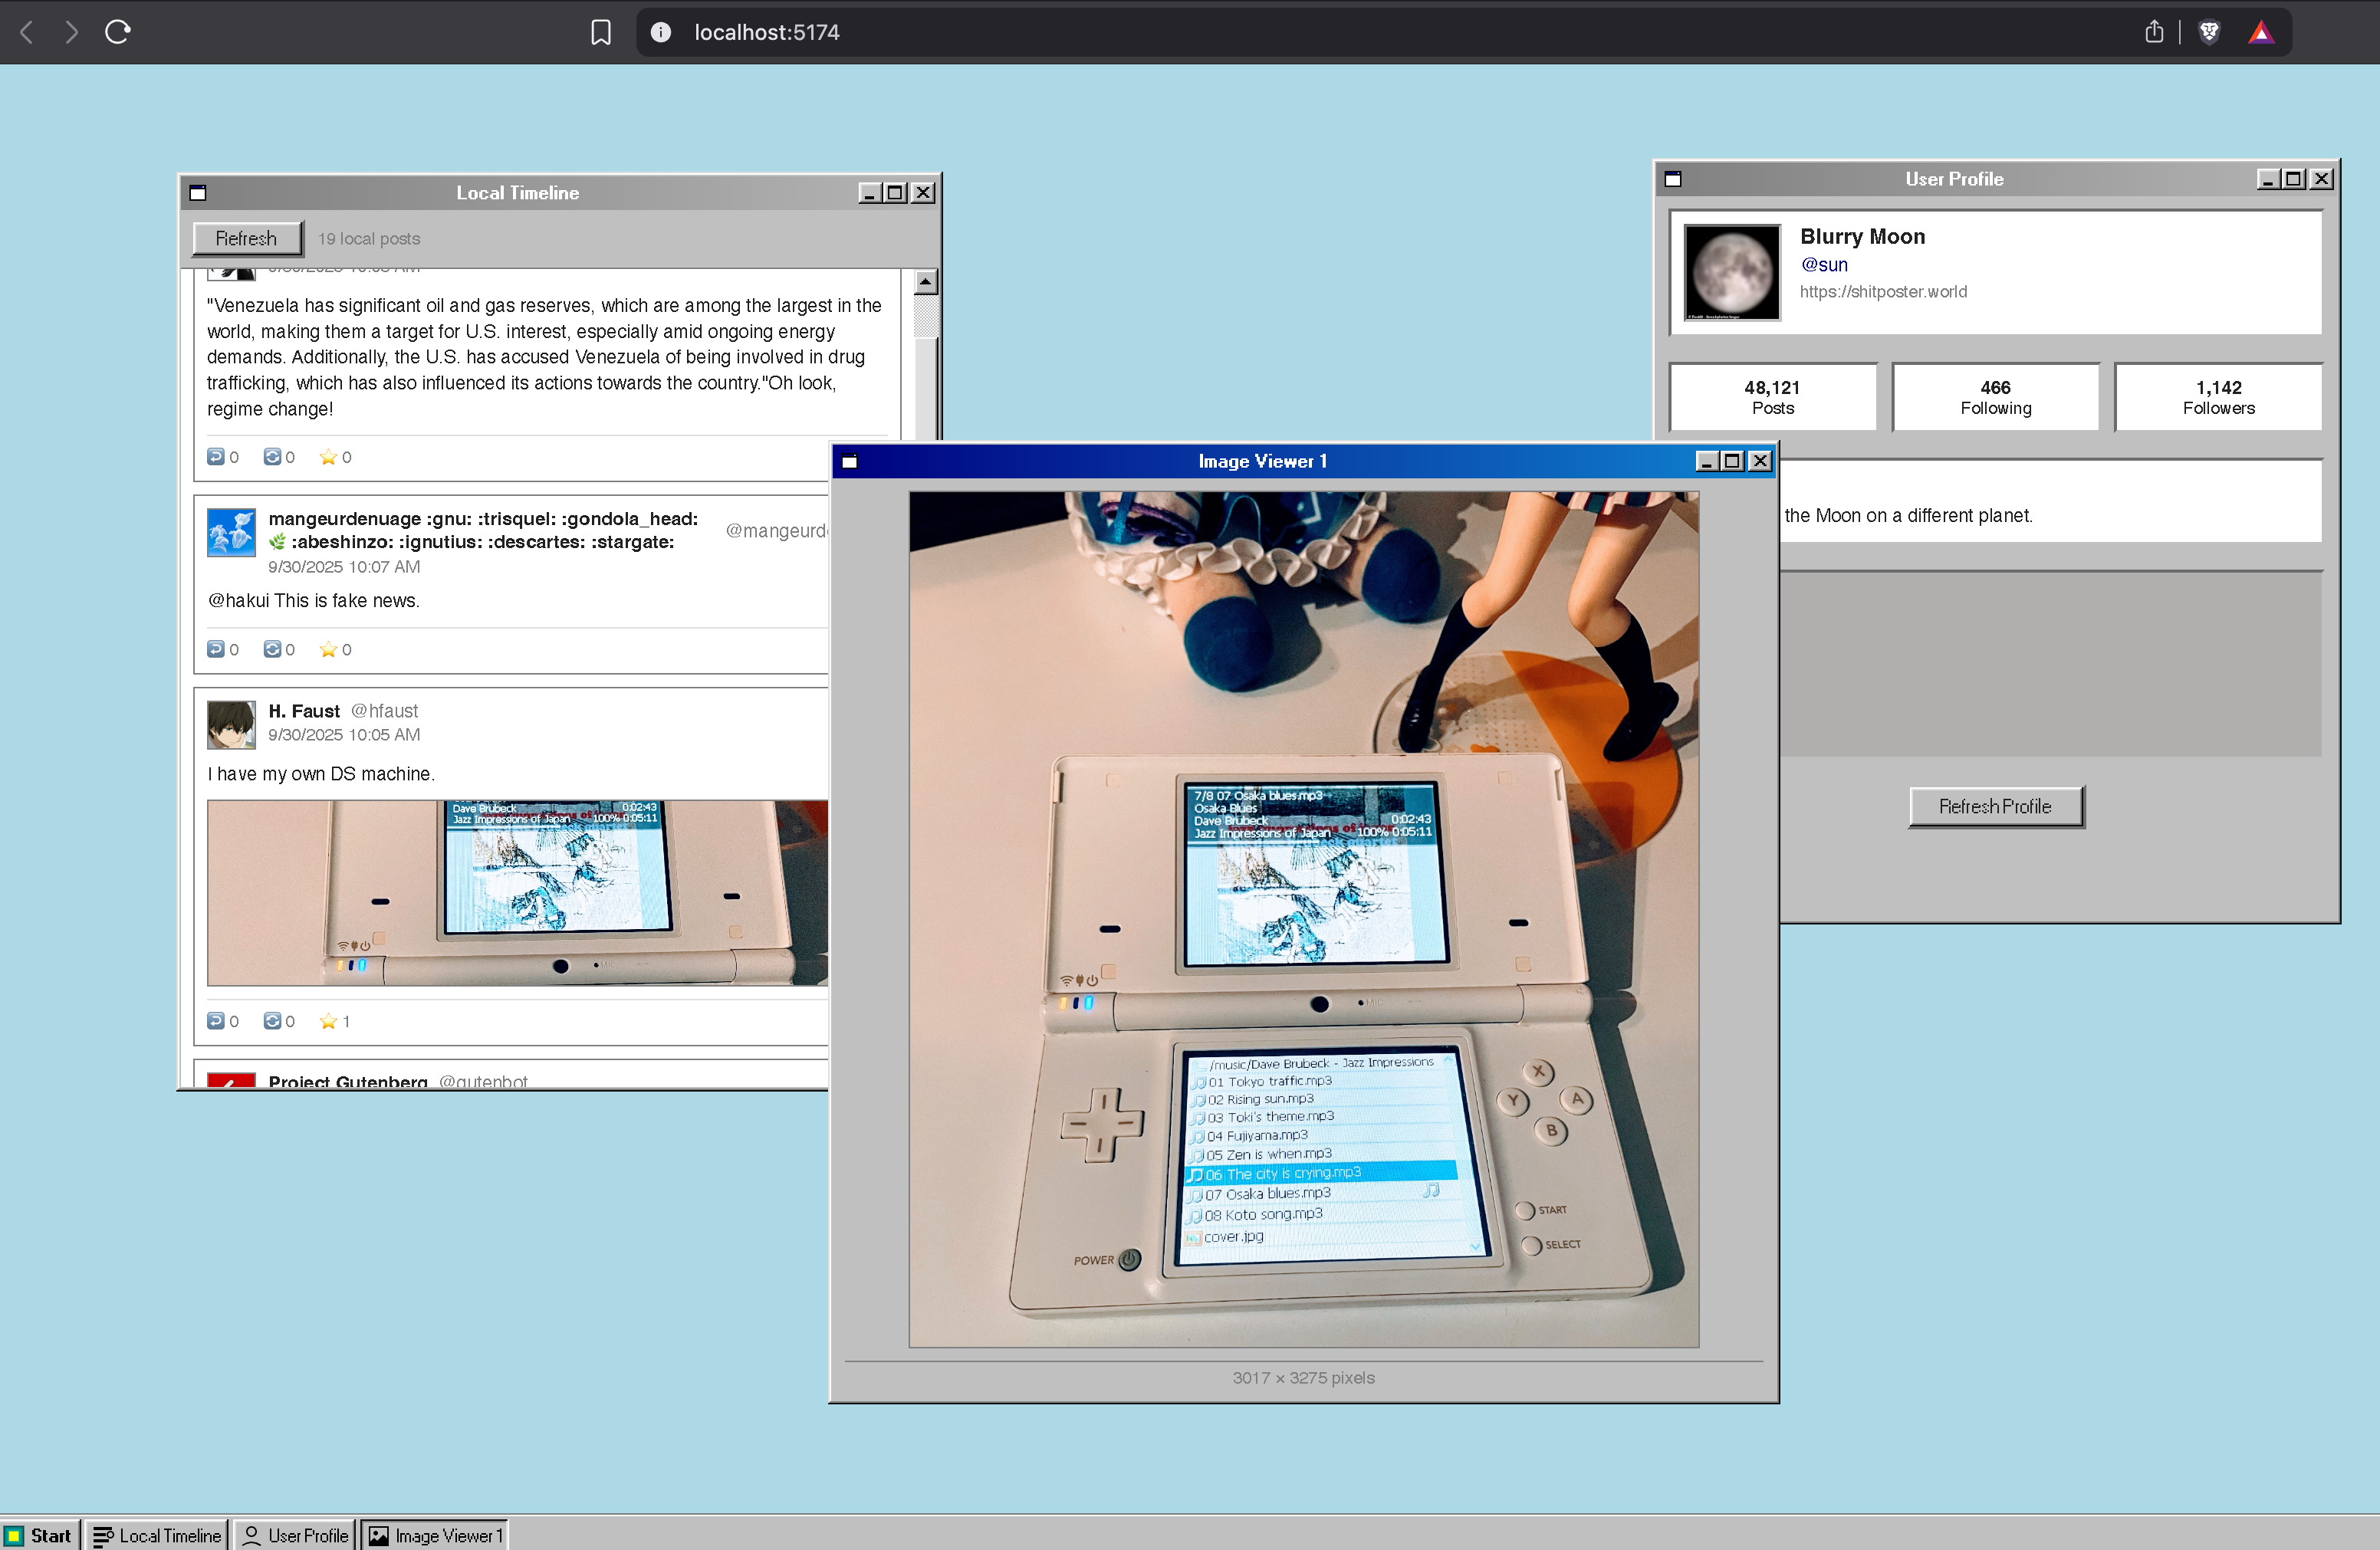
Task: Open the Start menu button
Action: [39, 1535]
